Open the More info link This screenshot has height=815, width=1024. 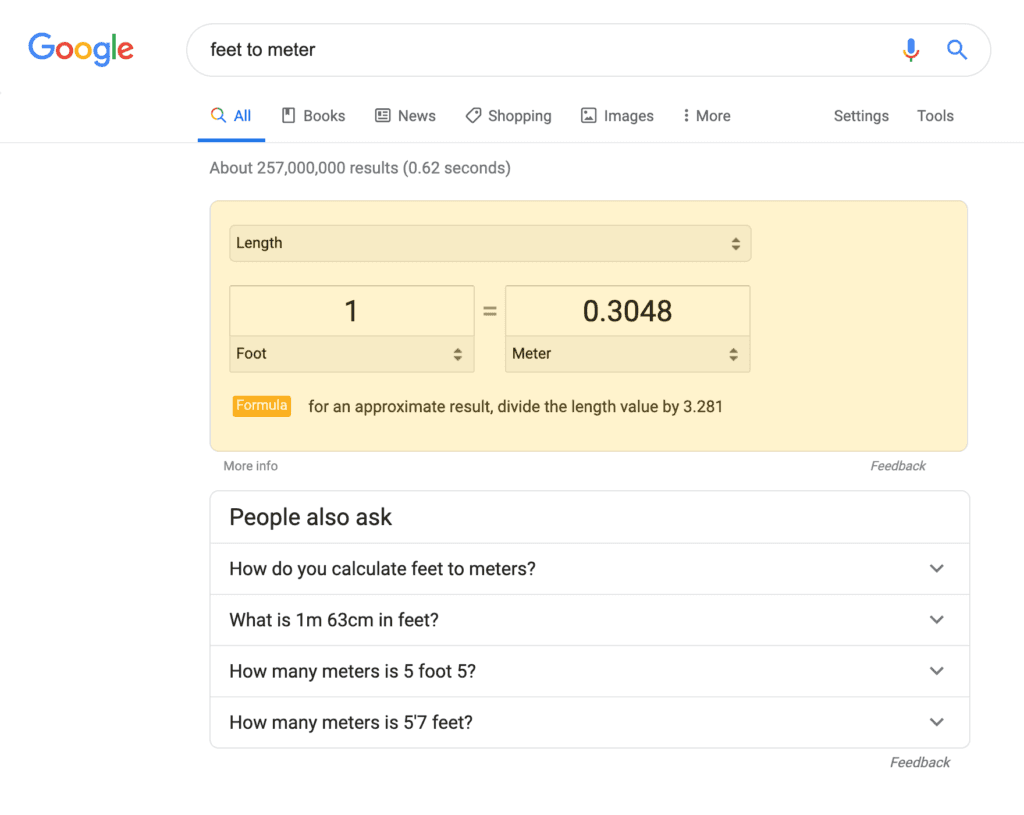point(251,466)
